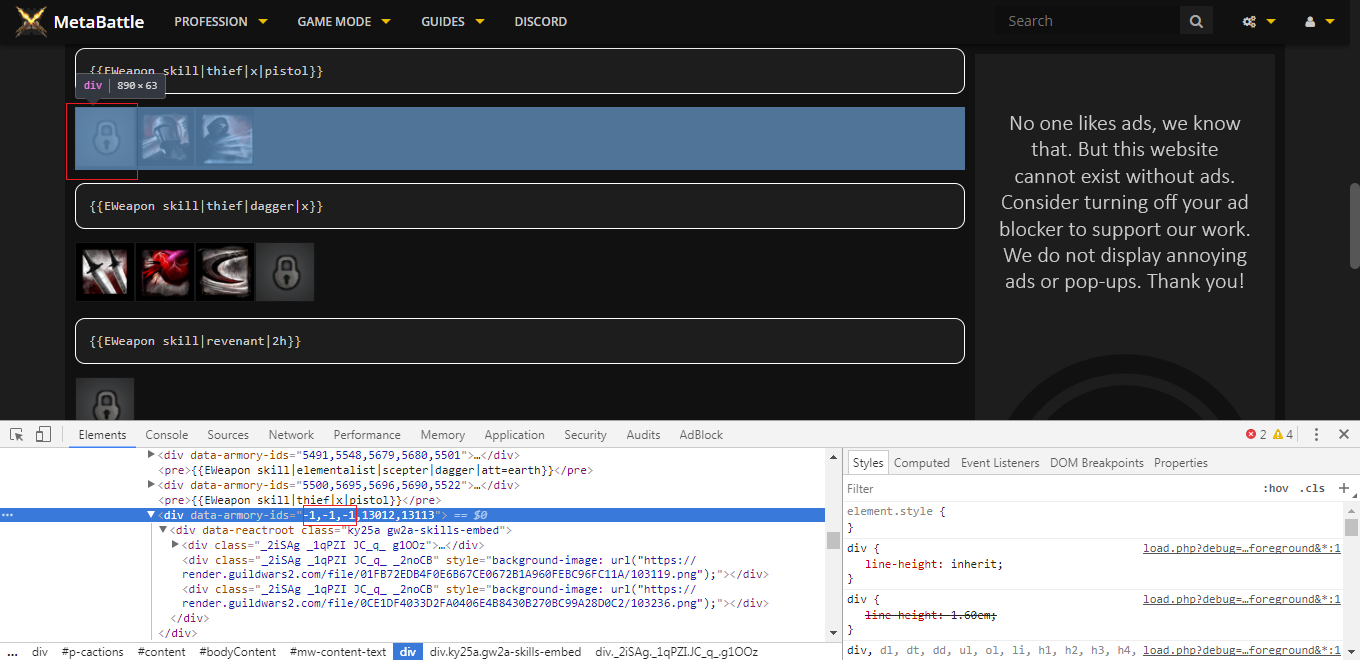Viewport: 1360px width, 660px height.
Task: Select the Styles sidebar tab
Action: tap(868, 463)
